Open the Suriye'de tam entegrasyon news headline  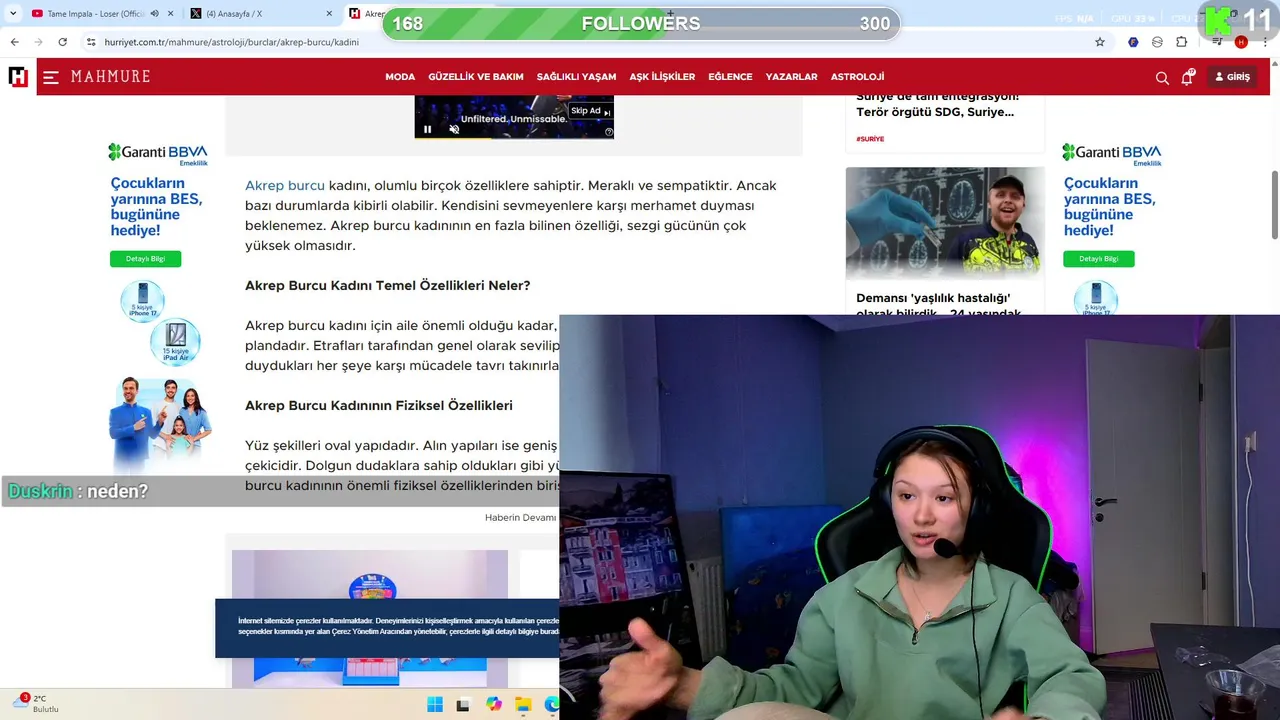tap(937, 104)
